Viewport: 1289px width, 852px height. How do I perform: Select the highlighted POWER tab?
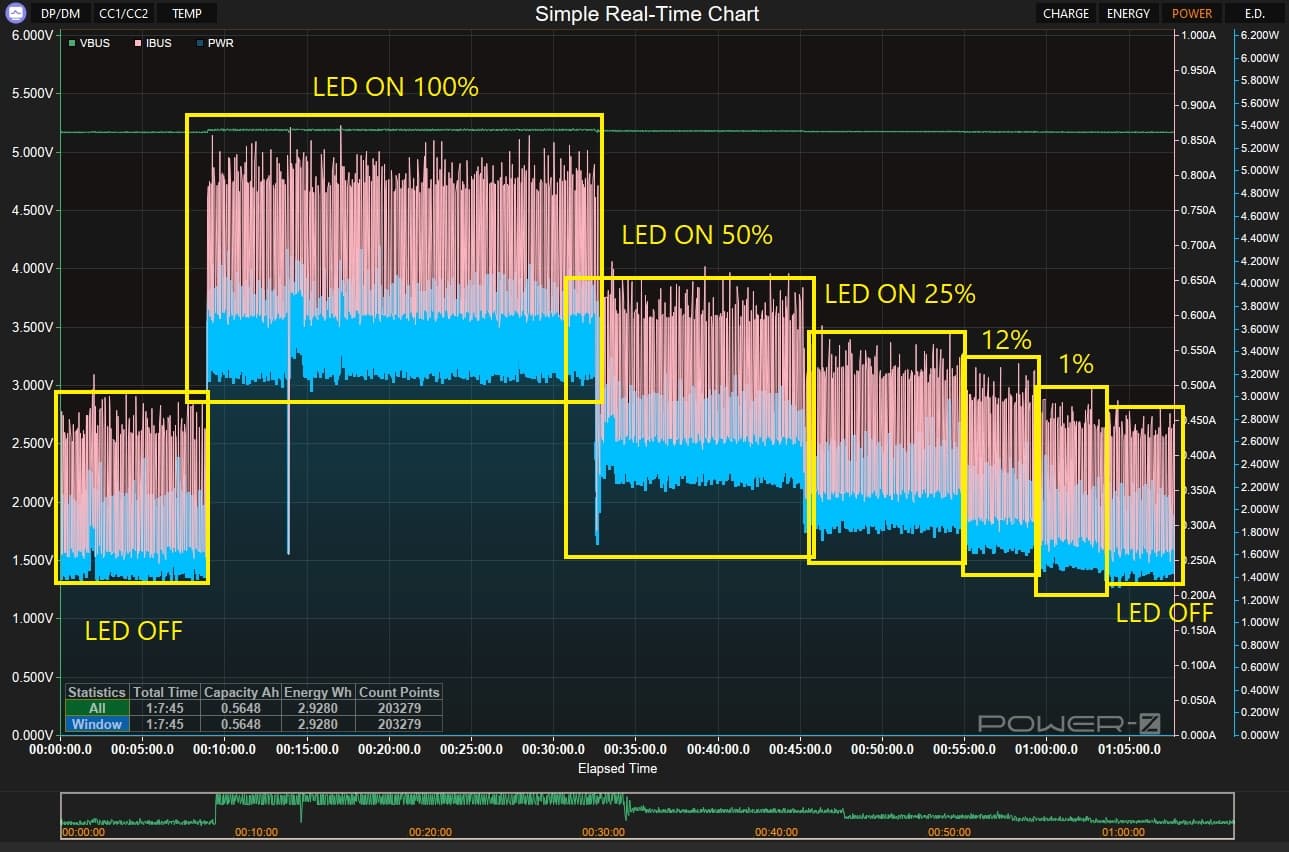(x=1192, y=14)
